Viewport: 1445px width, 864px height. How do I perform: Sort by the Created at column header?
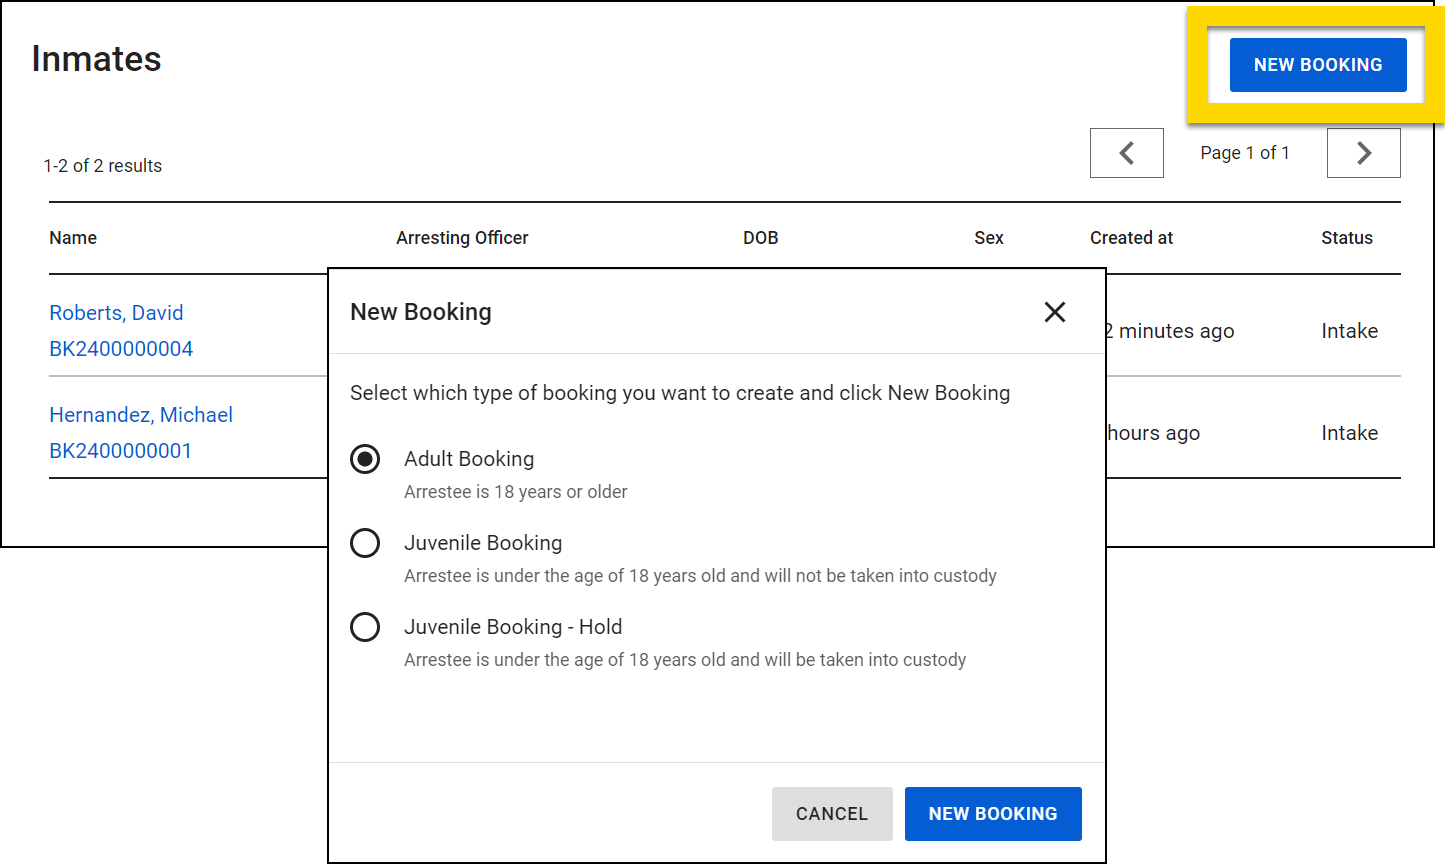1131,238
